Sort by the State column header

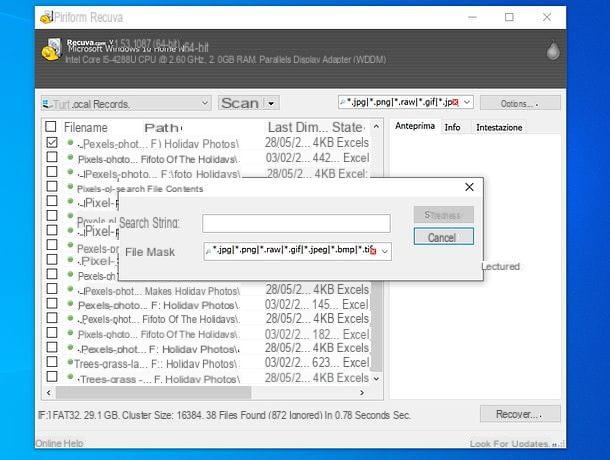[x=348, y=127]
